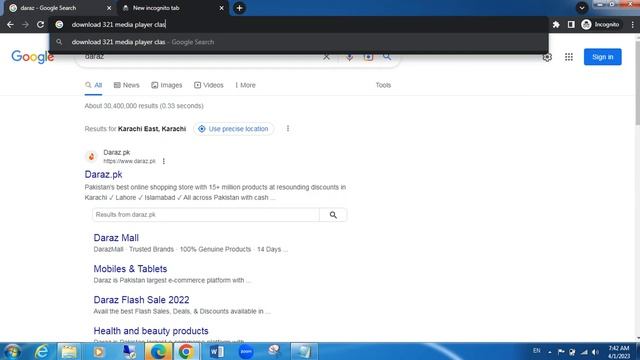This screenshot has width=640, height=360.
Task: Open the Health and beauty products link
Action: 151,331
